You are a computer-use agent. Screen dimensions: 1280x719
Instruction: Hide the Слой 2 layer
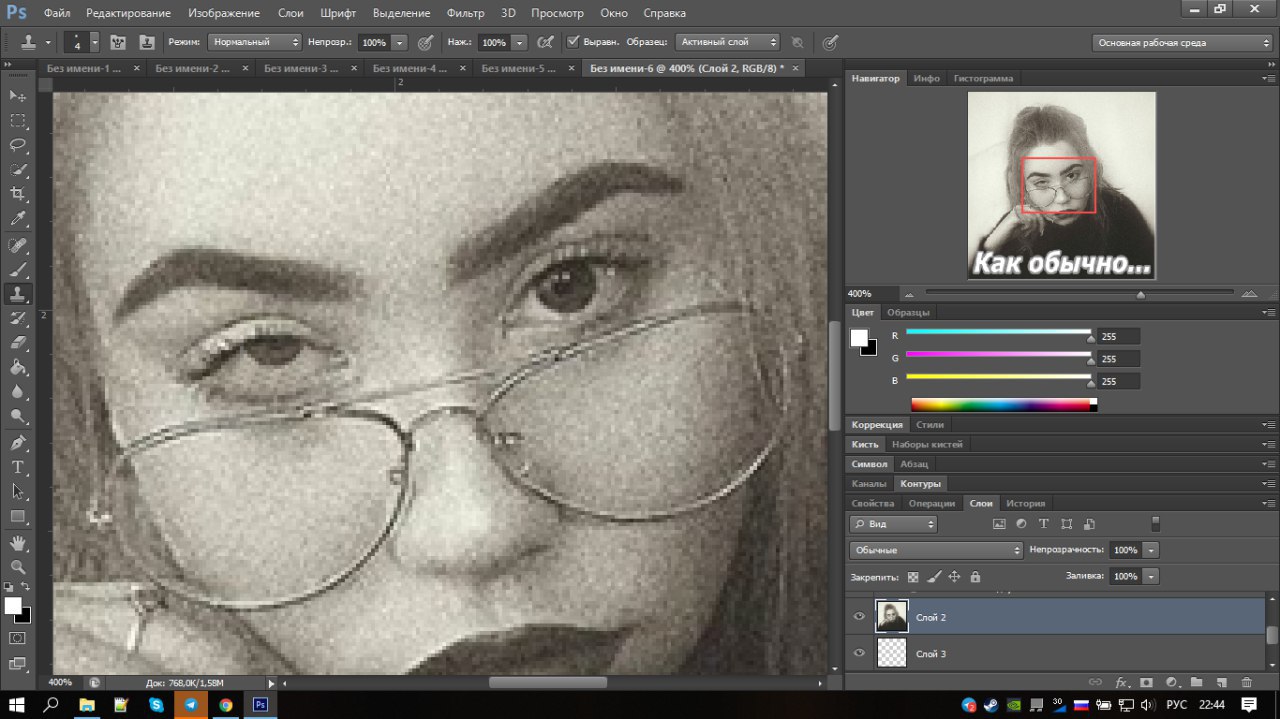[859, 617]
